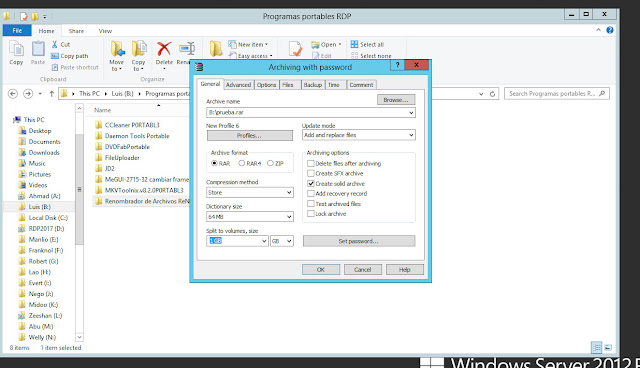Open the Update mode dropdown
Image resolution: width=640 pixels, height=368 pixels.
click(x=411, y=135)
